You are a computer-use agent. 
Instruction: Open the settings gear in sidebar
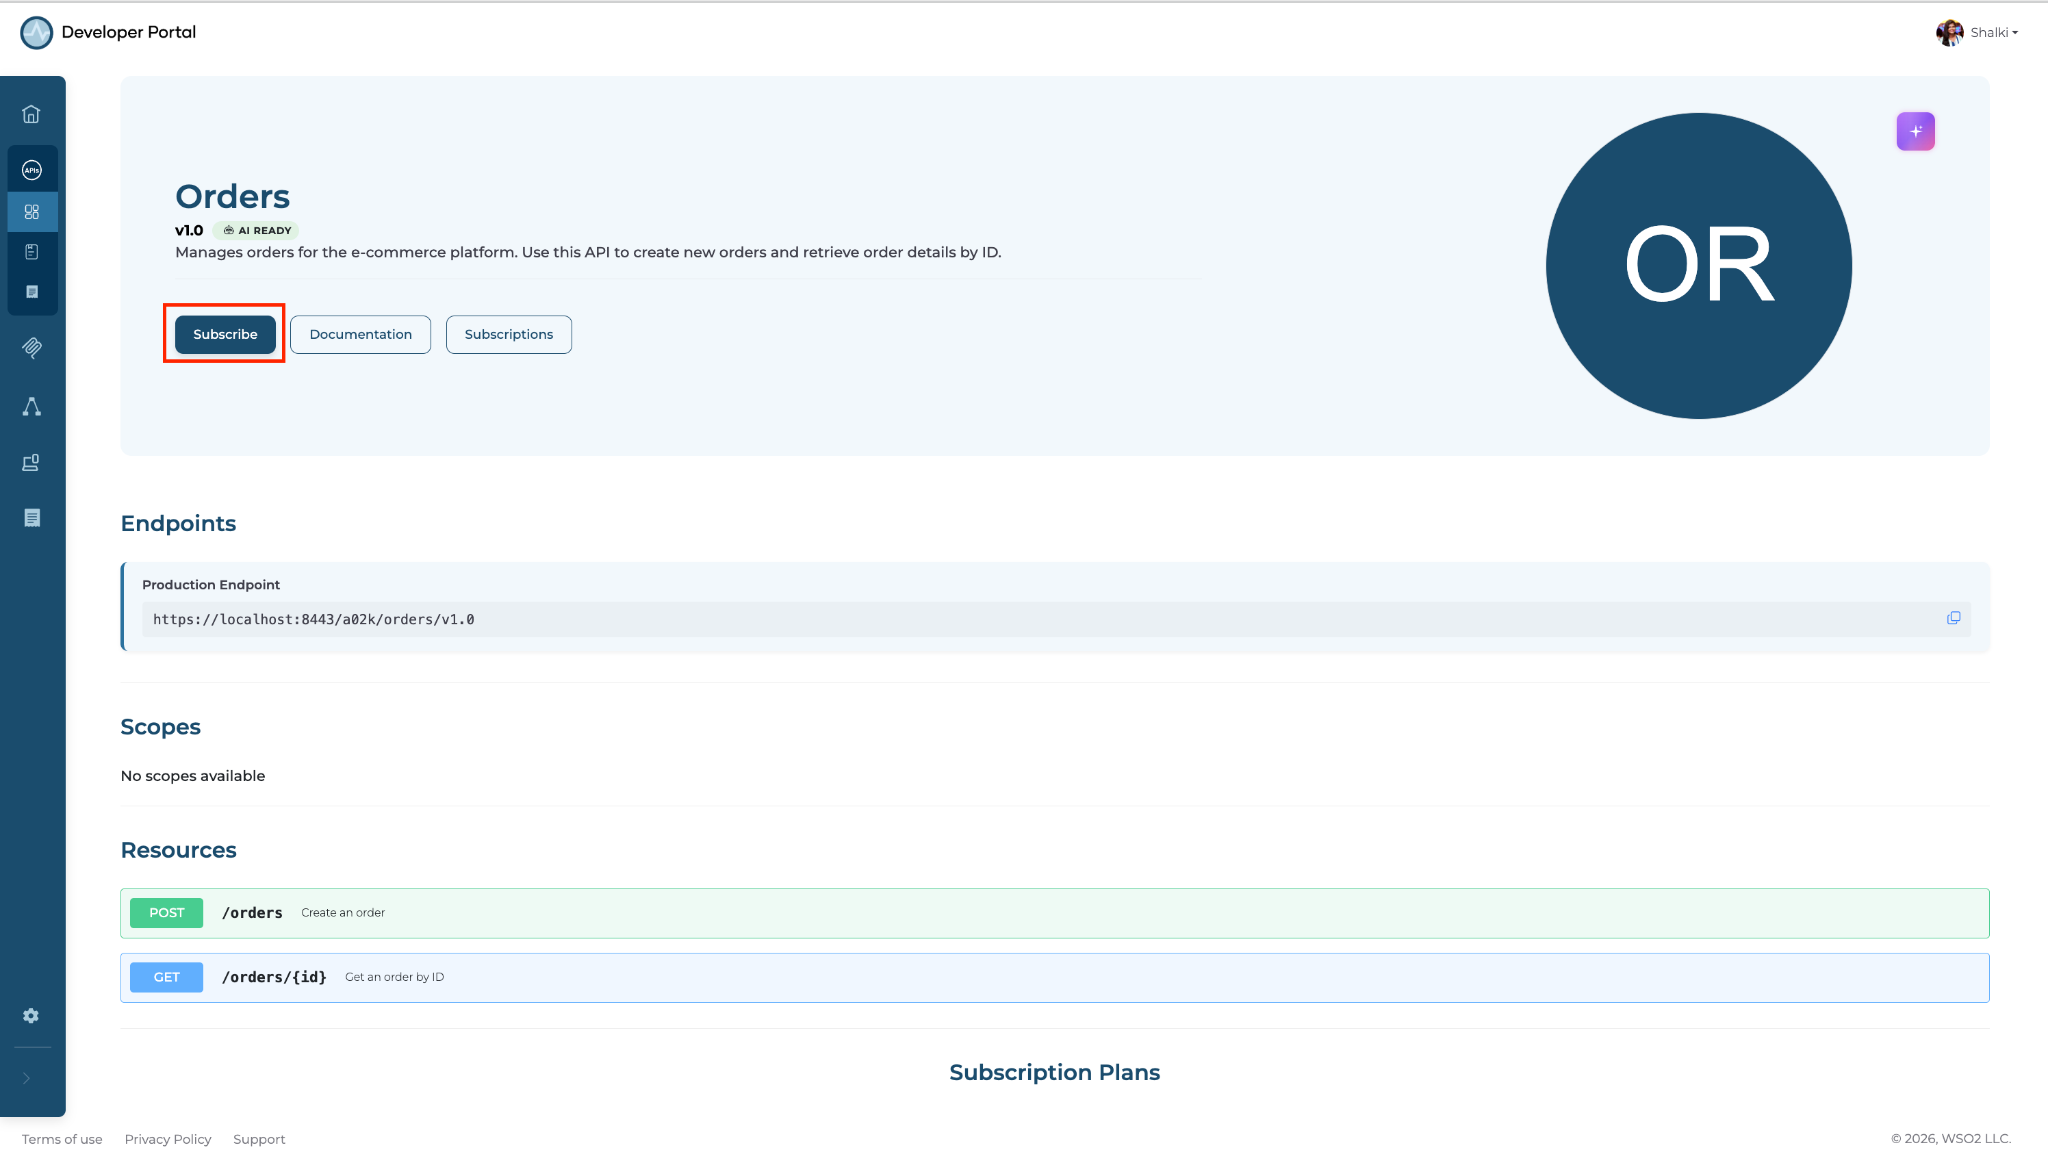coord(31,1016)
